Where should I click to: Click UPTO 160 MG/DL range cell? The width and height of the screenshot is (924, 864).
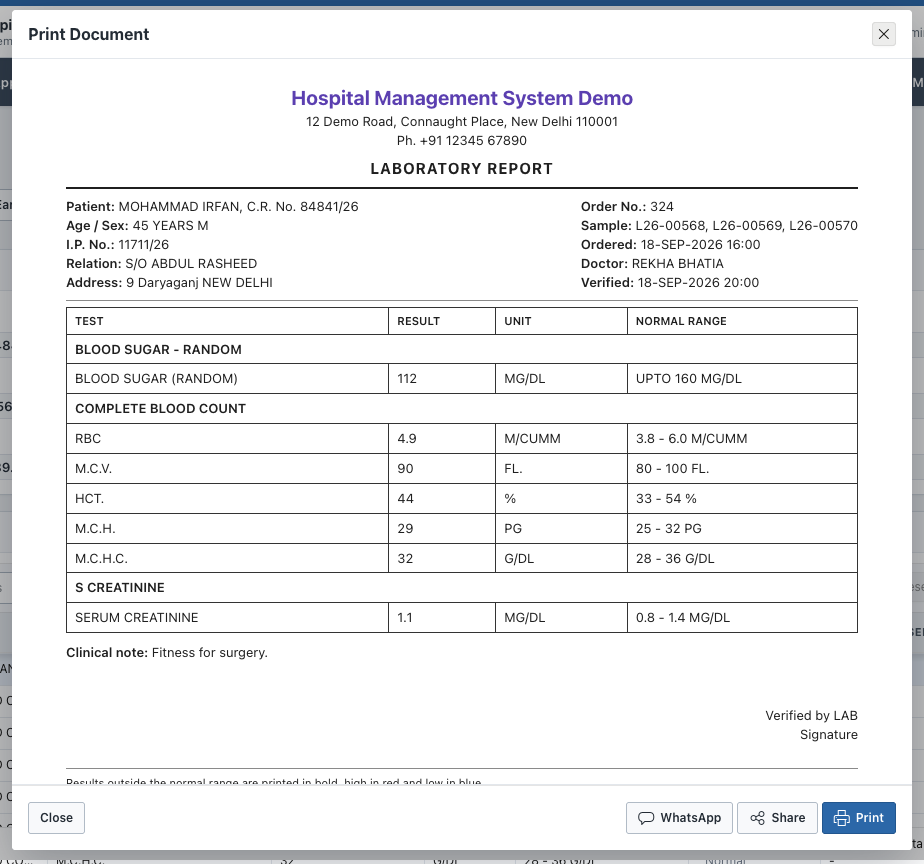742,378
